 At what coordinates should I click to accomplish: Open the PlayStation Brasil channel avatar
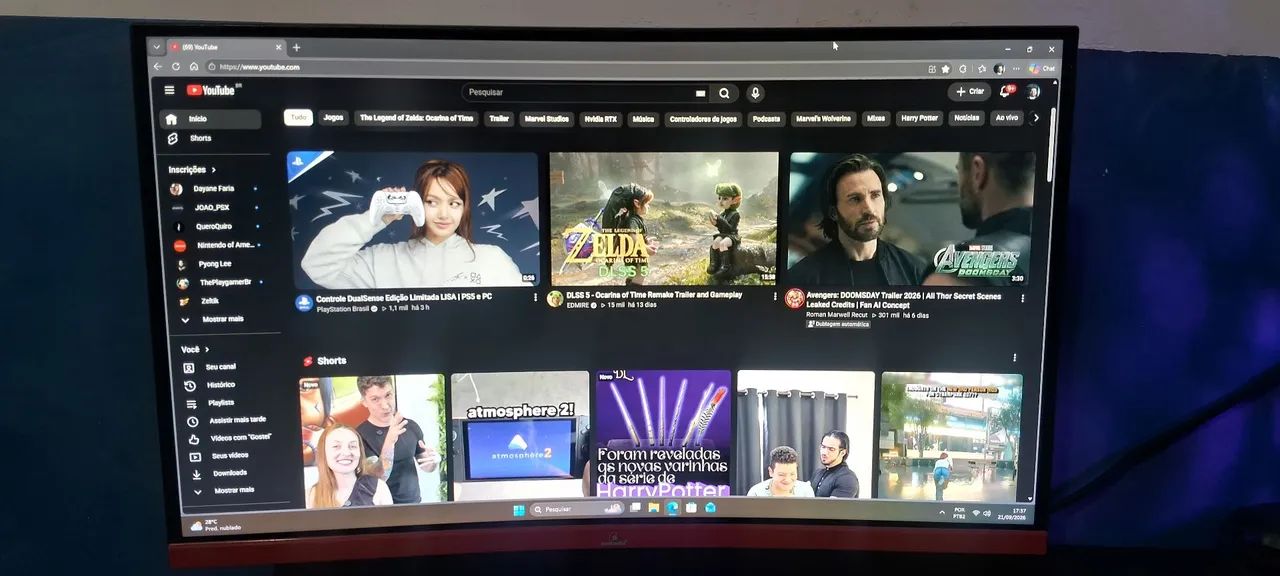[x=304, y=303]
